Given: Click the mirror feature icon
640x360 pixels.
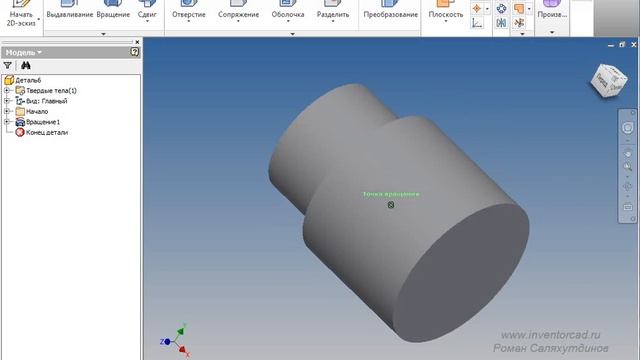Looking at the screenshot, I should coord(501,22).
